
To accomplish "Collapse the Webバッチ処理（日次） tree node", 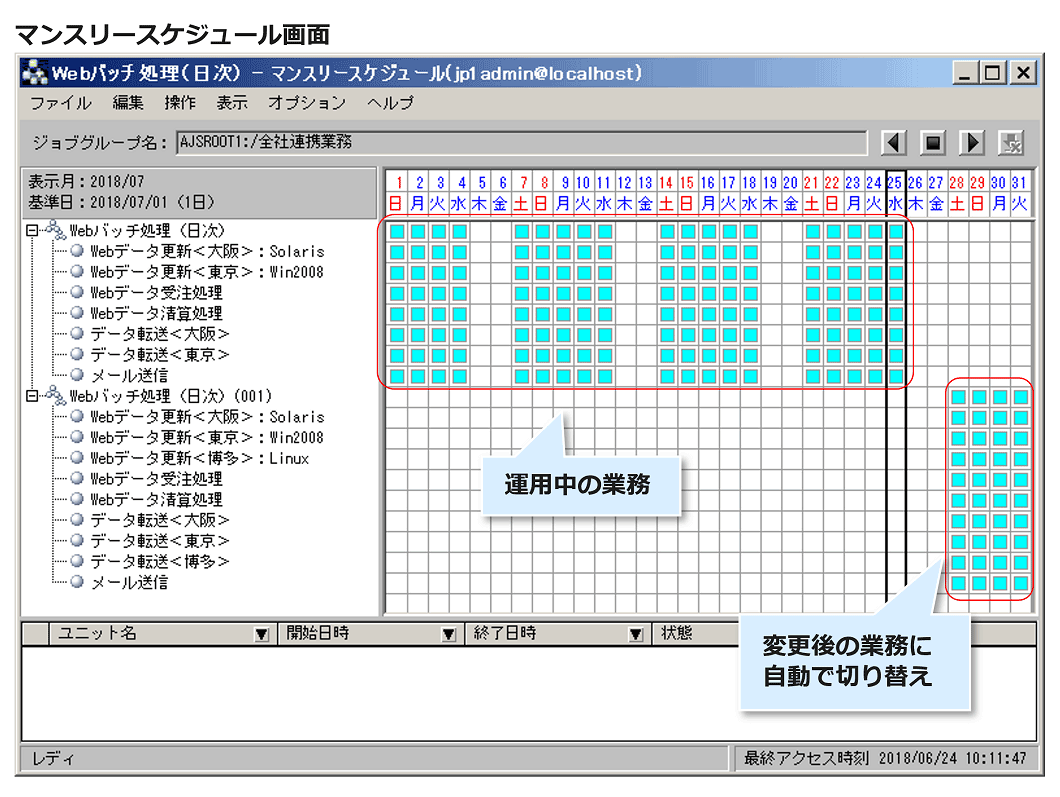I will coord(32,231).
